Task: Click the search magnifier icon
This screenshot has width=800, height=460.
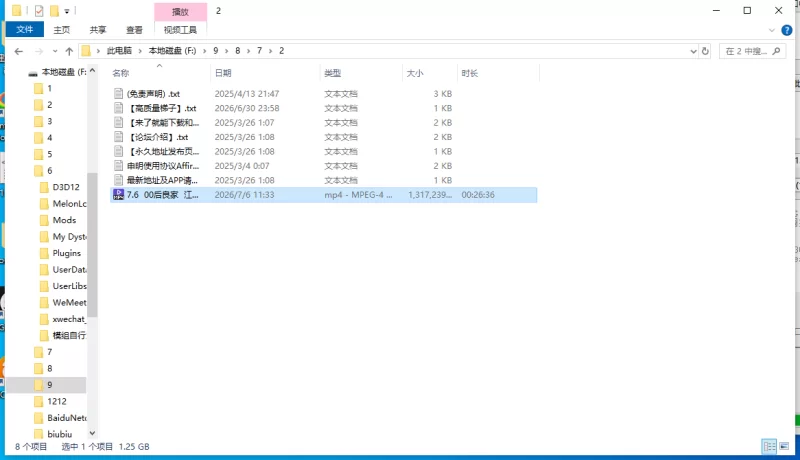Action: tap(777, 51)
